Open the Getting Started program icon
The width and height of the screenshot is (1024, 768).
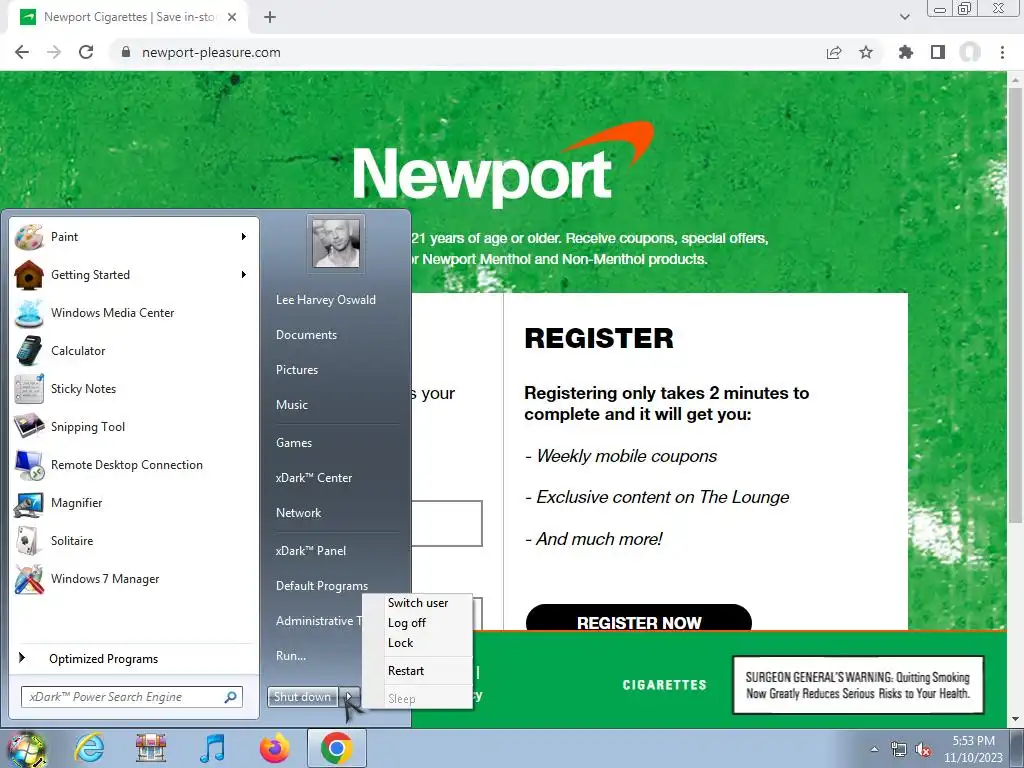click(29, 275)
